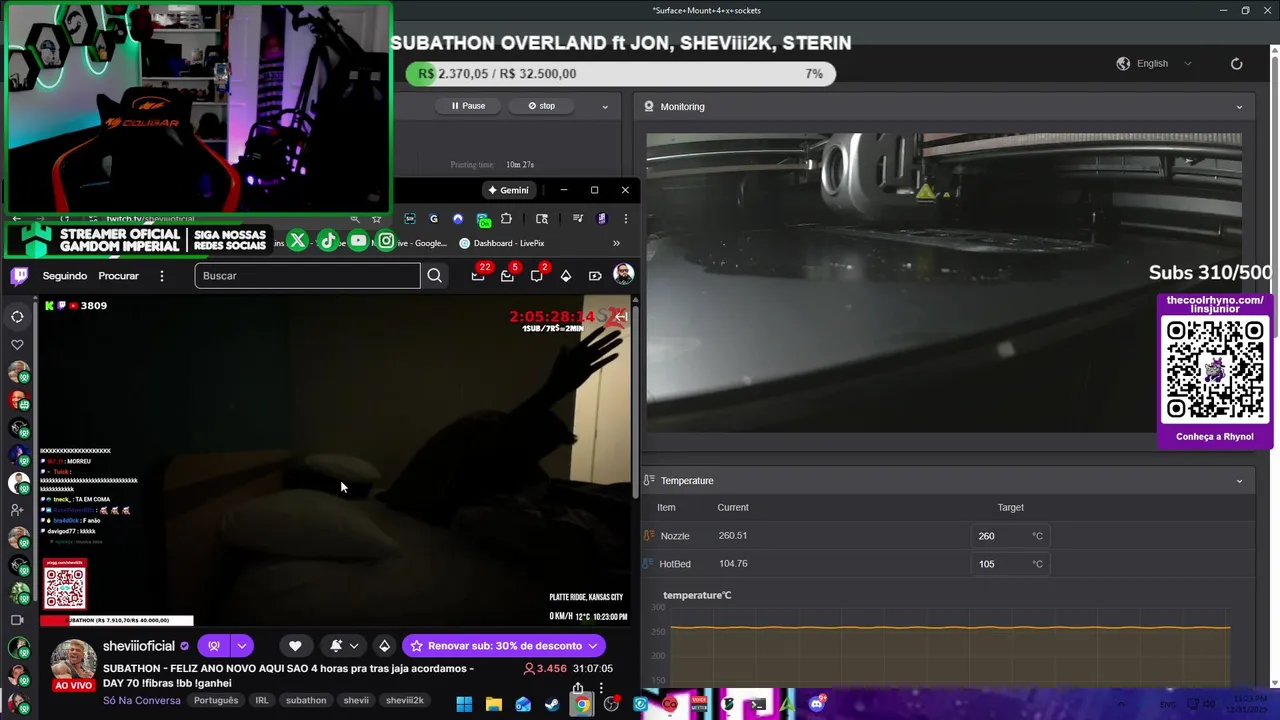
Task: Open terminal icon in taskbar
Action: (758, 704)
